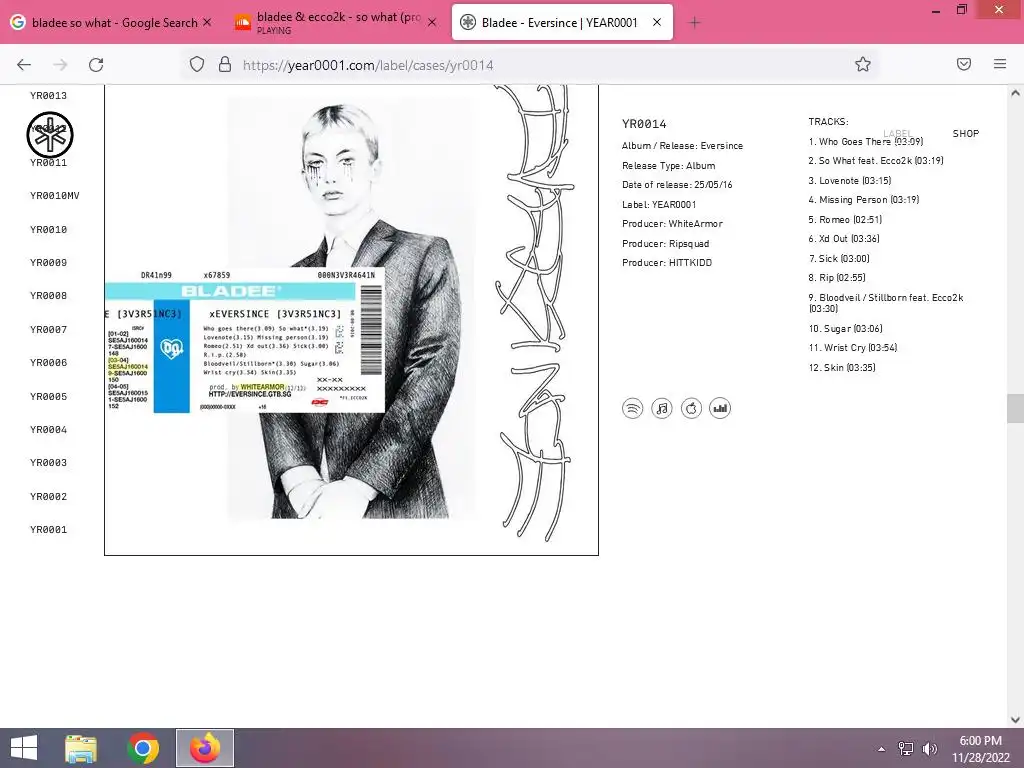Click the YR0014 catalog heading
This screenshot has width=1024, height=768.
coord(644,124)
